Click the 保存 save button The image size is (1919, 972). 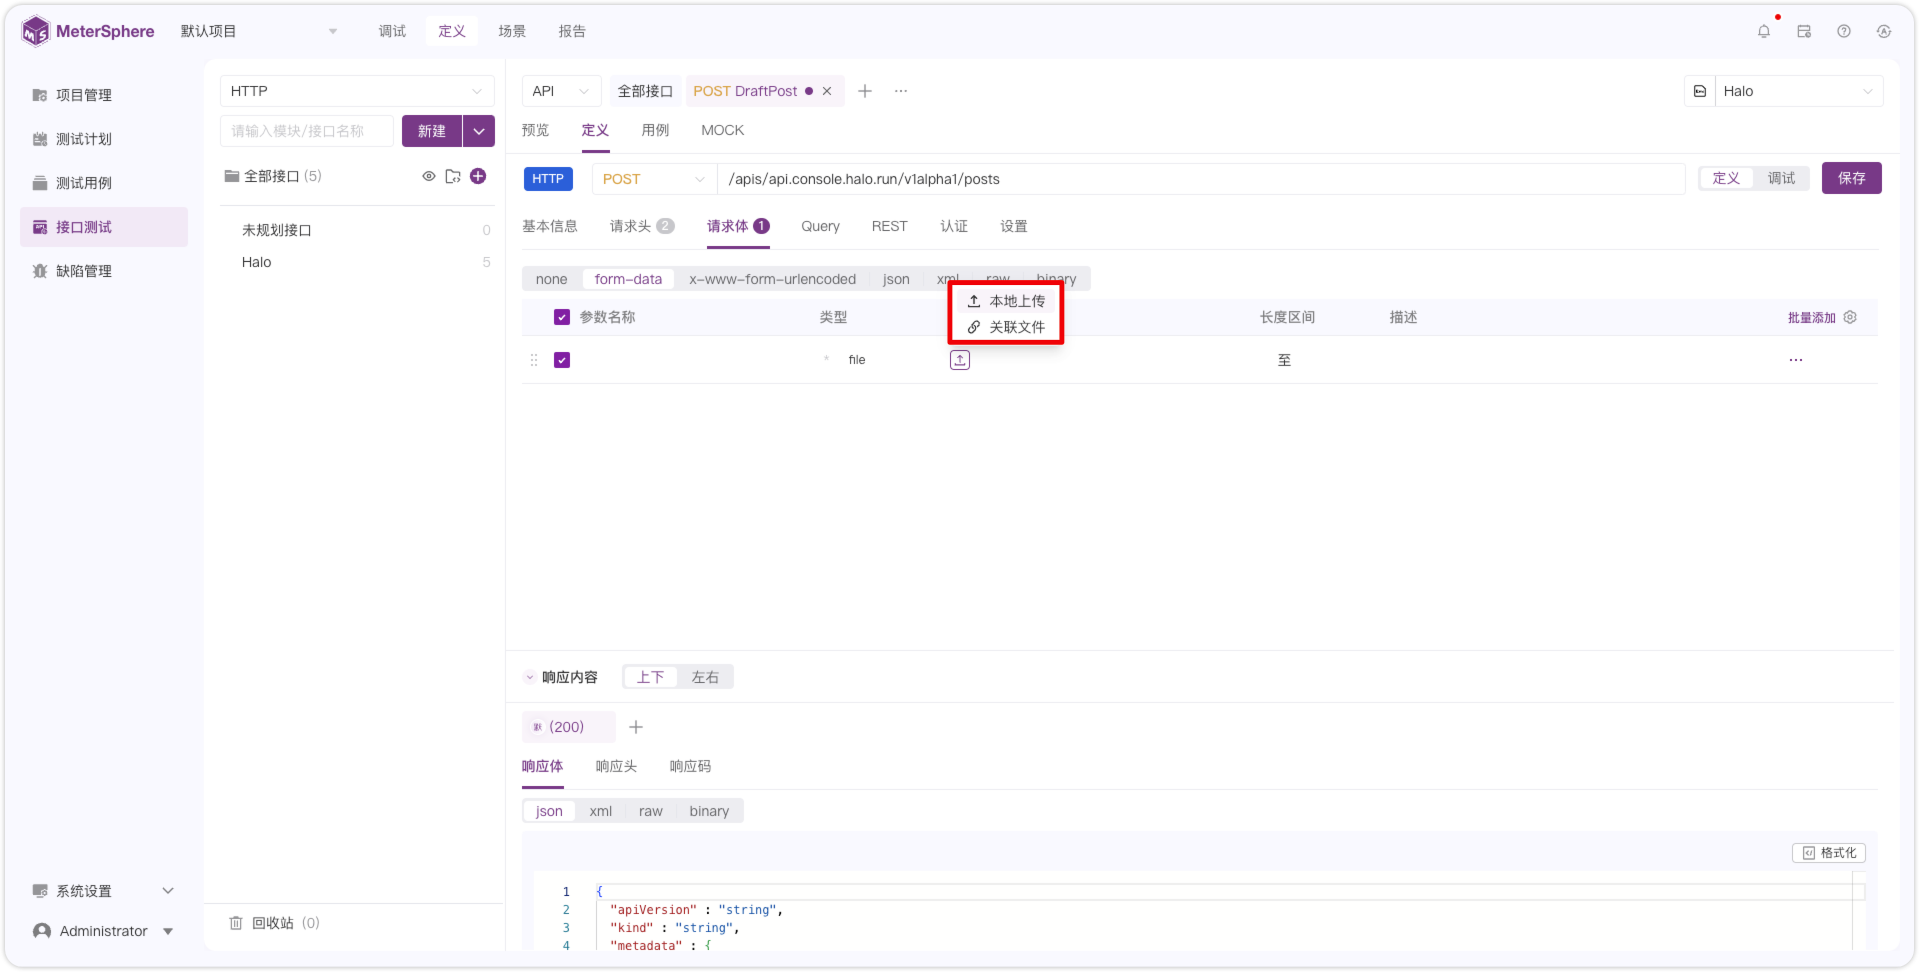click(1851, 178)
